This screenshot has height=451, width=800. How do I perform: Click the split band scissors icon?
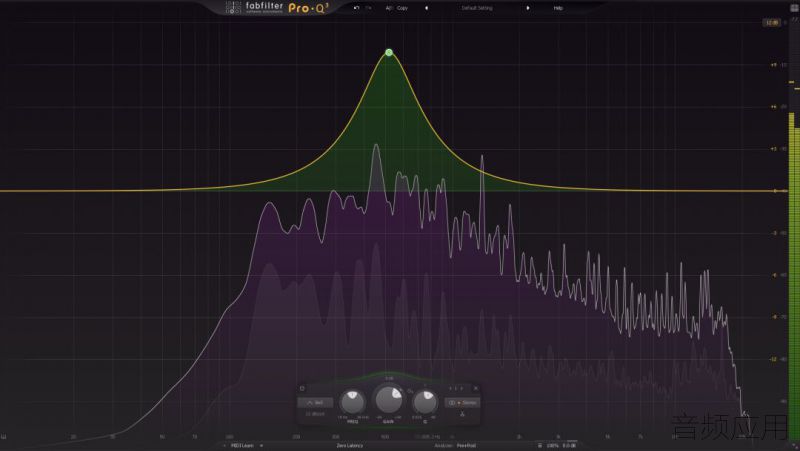[x=462, y=414]
